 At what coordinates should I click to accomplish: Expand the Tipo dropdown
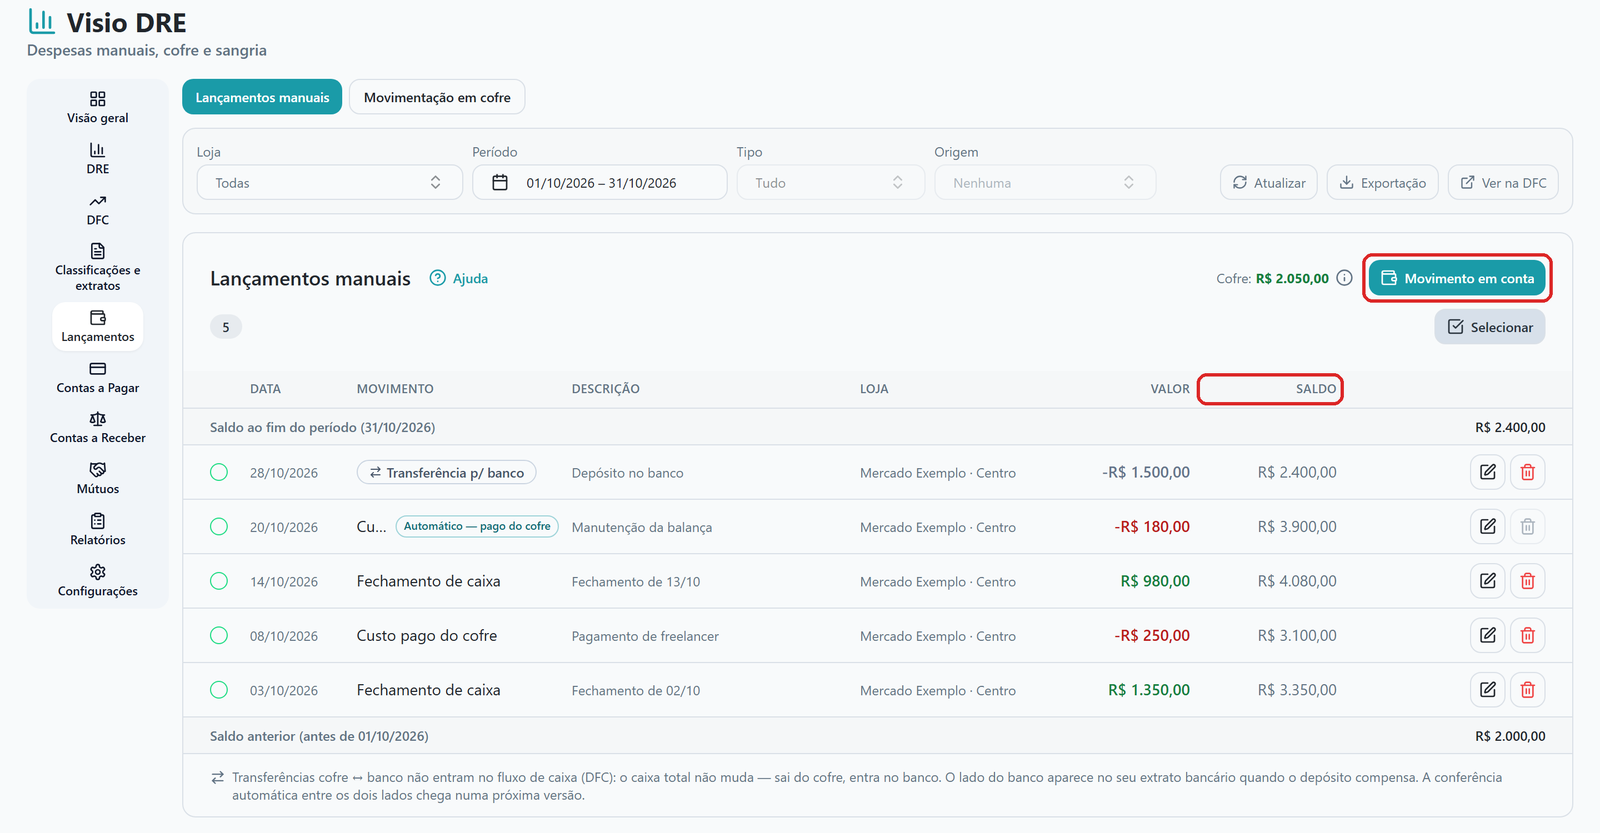coord(830,182)
